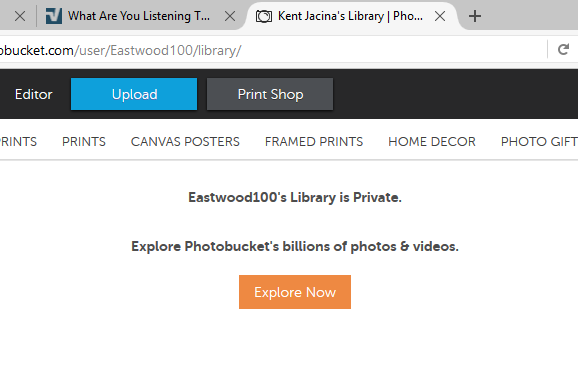Go to PRINTS category
Image resolution: width=578 pixels, height=365 pixels.
84,142
